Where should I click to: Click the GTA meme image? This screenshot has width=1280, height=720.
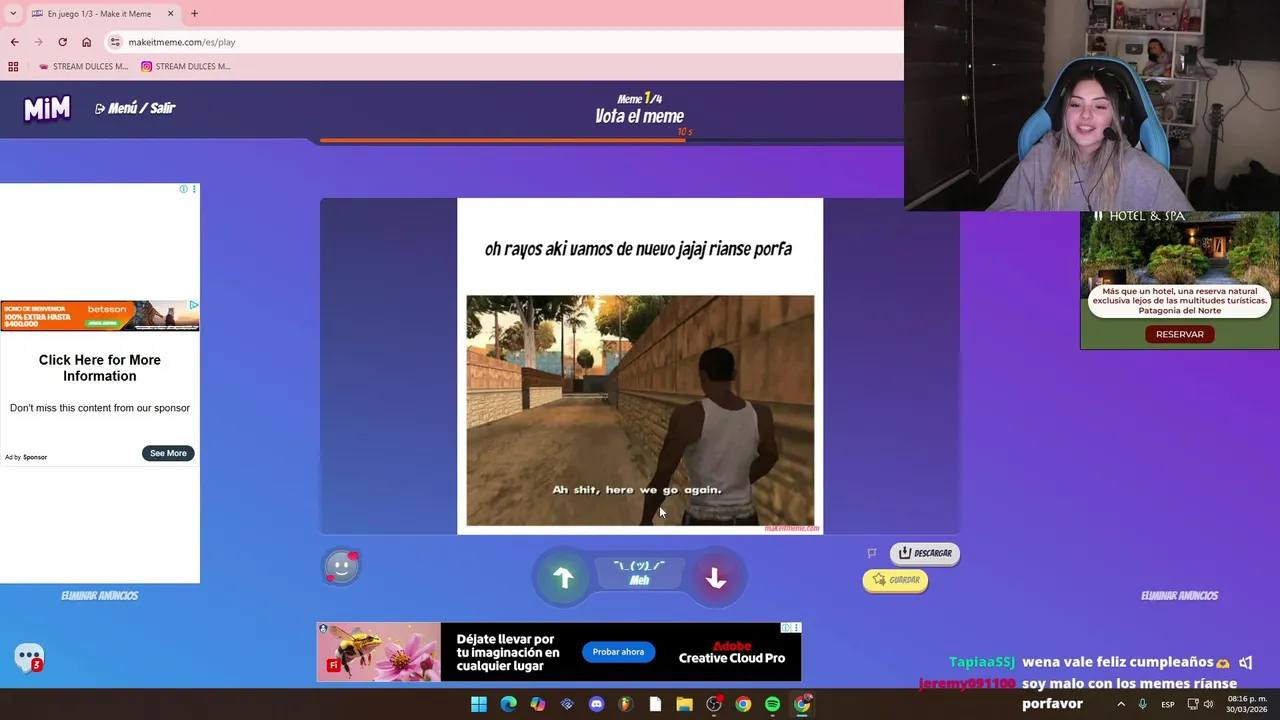point(640,410)
